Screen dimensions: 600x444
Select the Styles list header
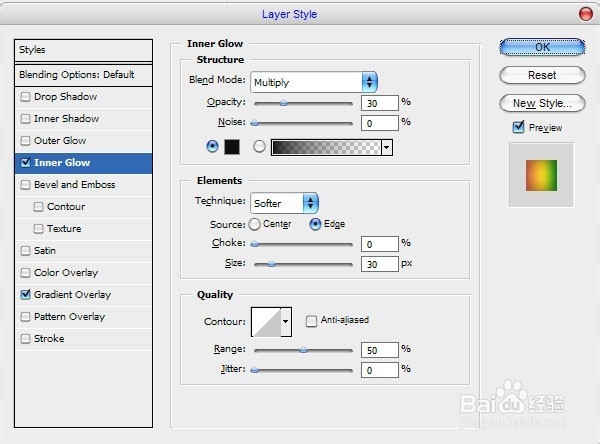point(83,50)
